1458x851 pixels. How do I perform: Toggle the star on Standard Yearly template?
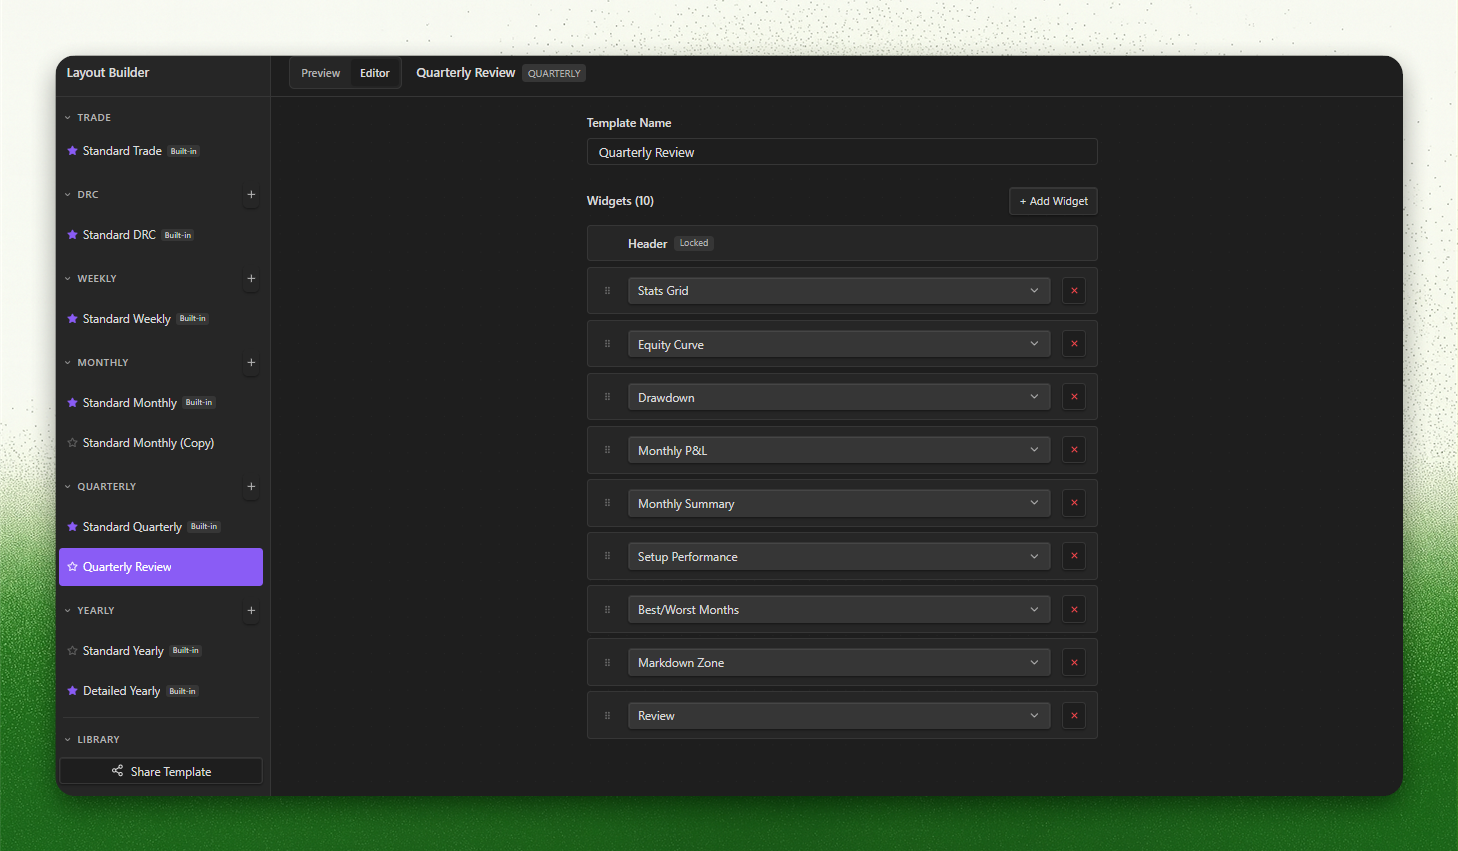72,651
